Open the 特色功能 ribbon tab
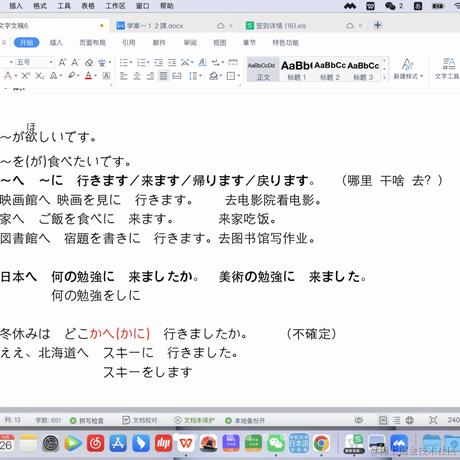 285,43
